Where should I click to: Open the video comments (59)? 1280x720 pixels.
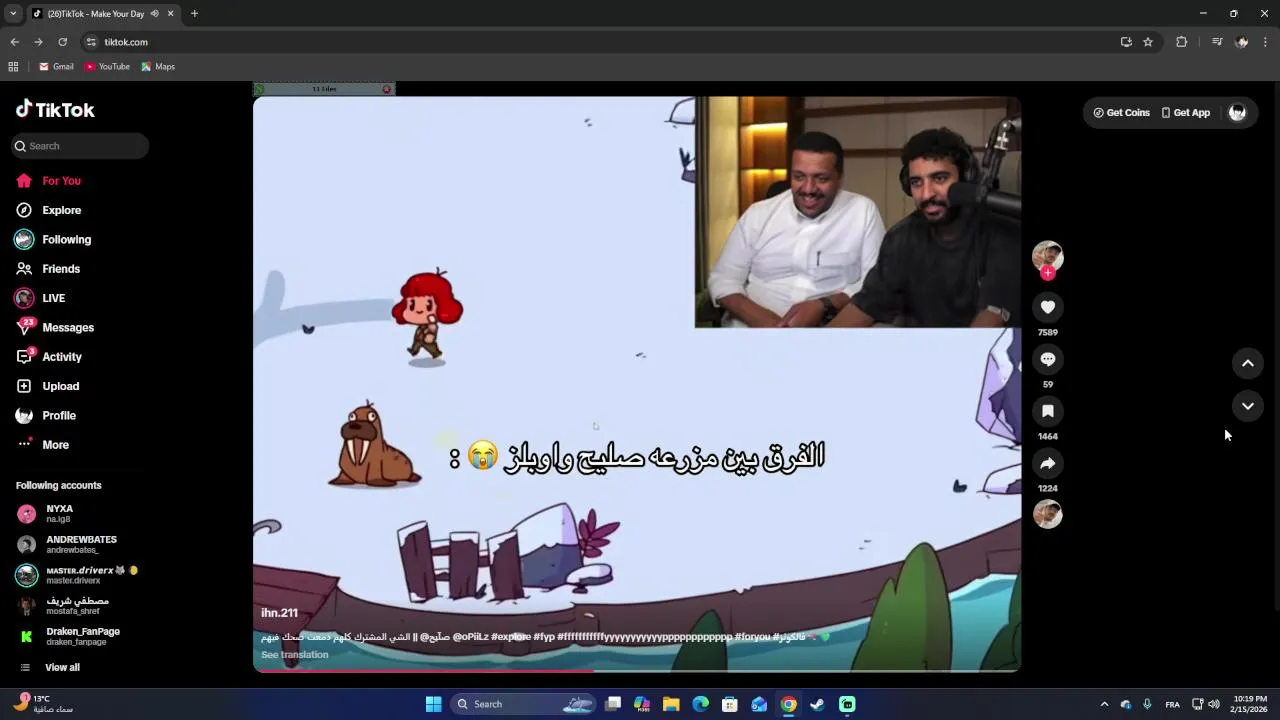(x=1047, y=359)
